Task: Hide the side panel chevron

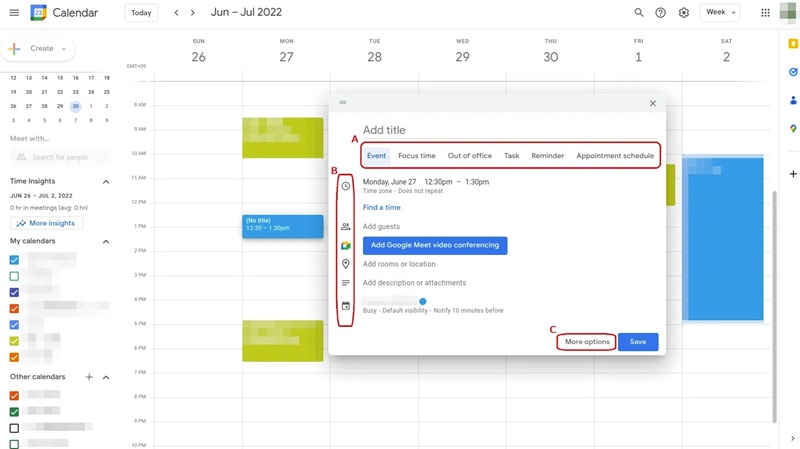Action: tap(792, 438)
